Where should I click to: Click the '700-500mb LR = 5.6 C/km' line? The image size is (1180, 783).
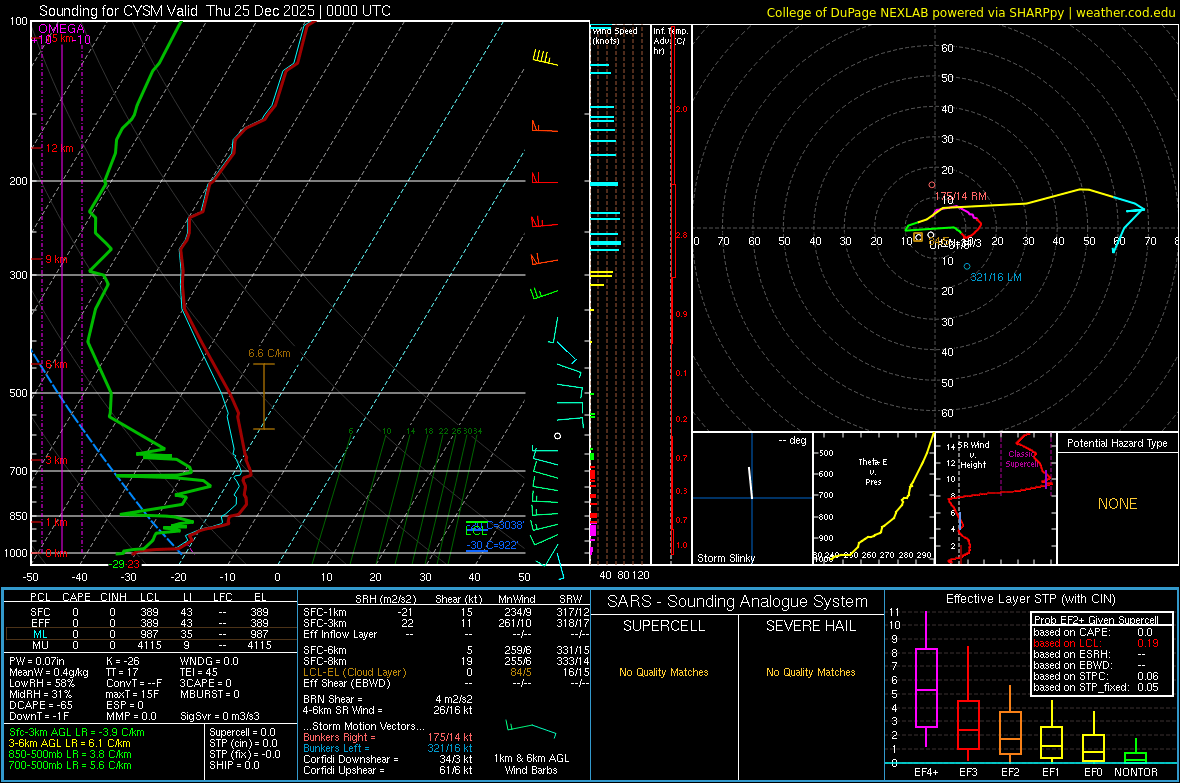pyautogui.click(x=70, y=765)
